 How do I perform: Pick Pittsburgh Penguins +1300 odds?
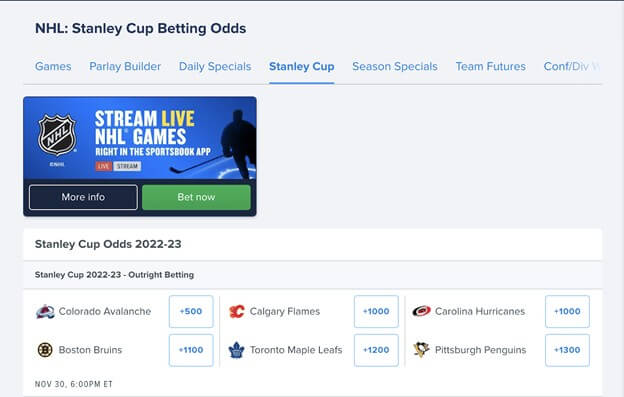(x=567, y=350)
